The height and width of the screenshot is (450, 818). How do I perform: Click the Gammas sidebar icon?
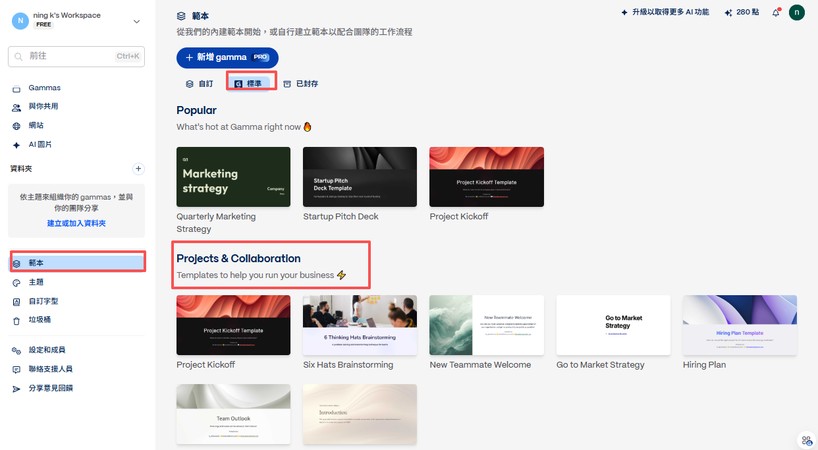[16, 89]
